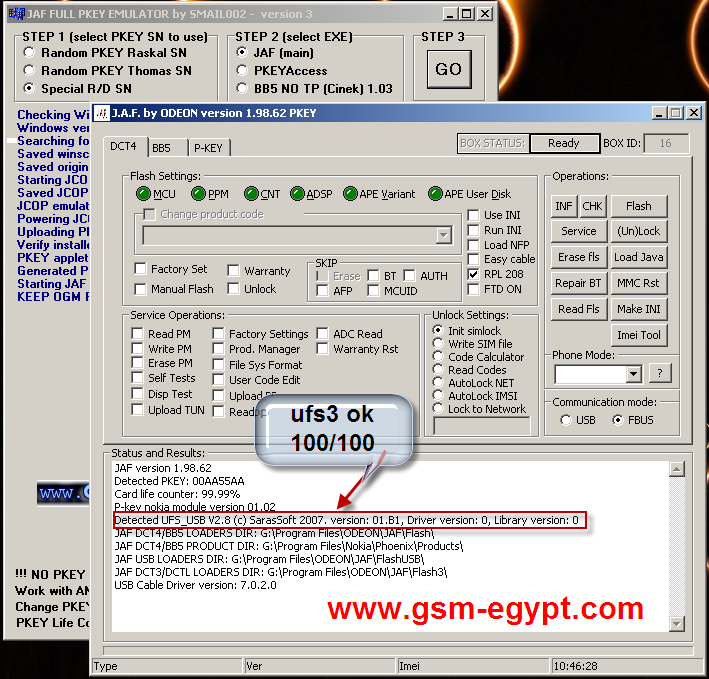Switch to the DCT4 tab
The height and width of the screenshot is (679, 709).
123,146
